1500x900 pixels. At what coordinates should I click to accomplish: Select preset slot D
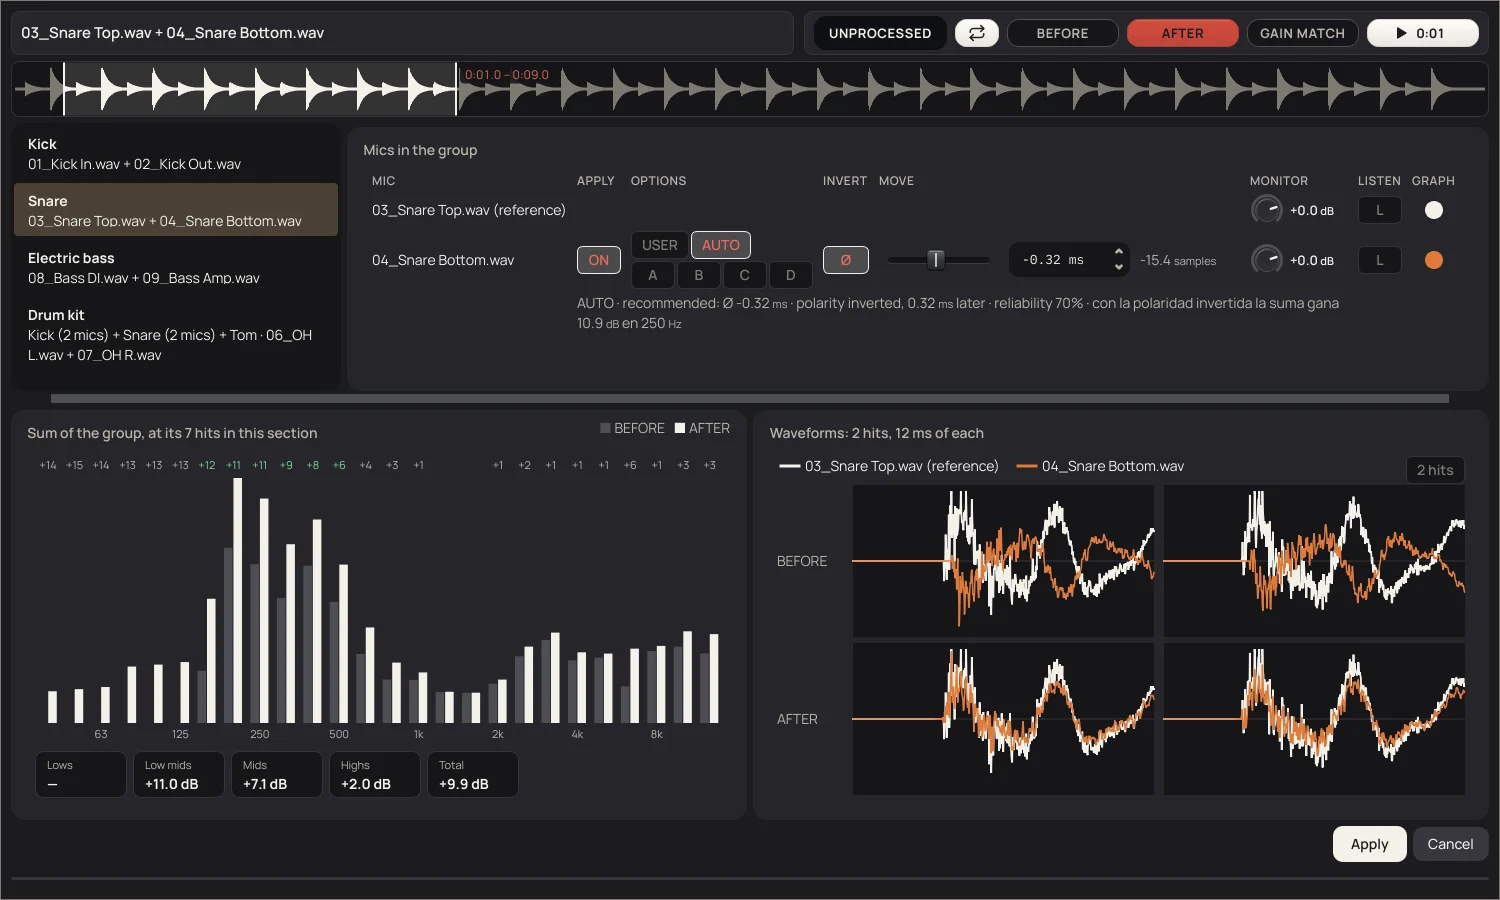(x=791, y=275)
